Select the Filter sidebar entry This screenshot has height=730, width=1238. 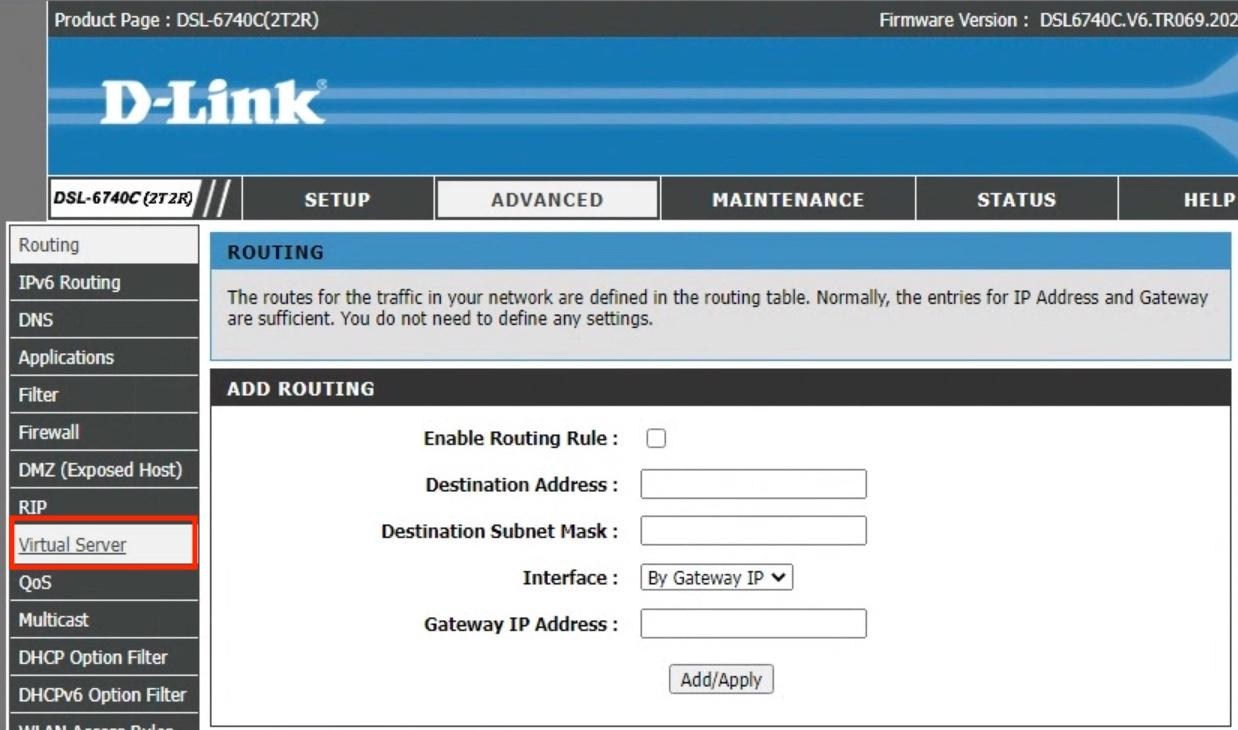[38, 395]
